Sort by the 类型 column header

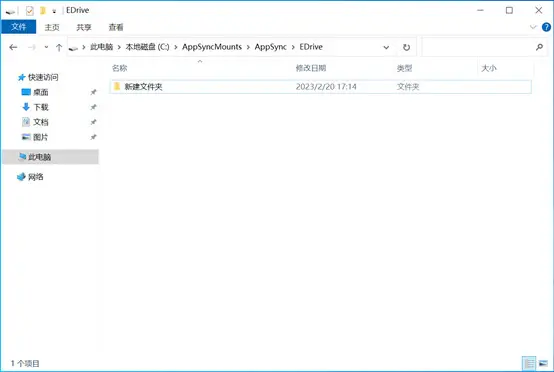[x=405, y=68]
